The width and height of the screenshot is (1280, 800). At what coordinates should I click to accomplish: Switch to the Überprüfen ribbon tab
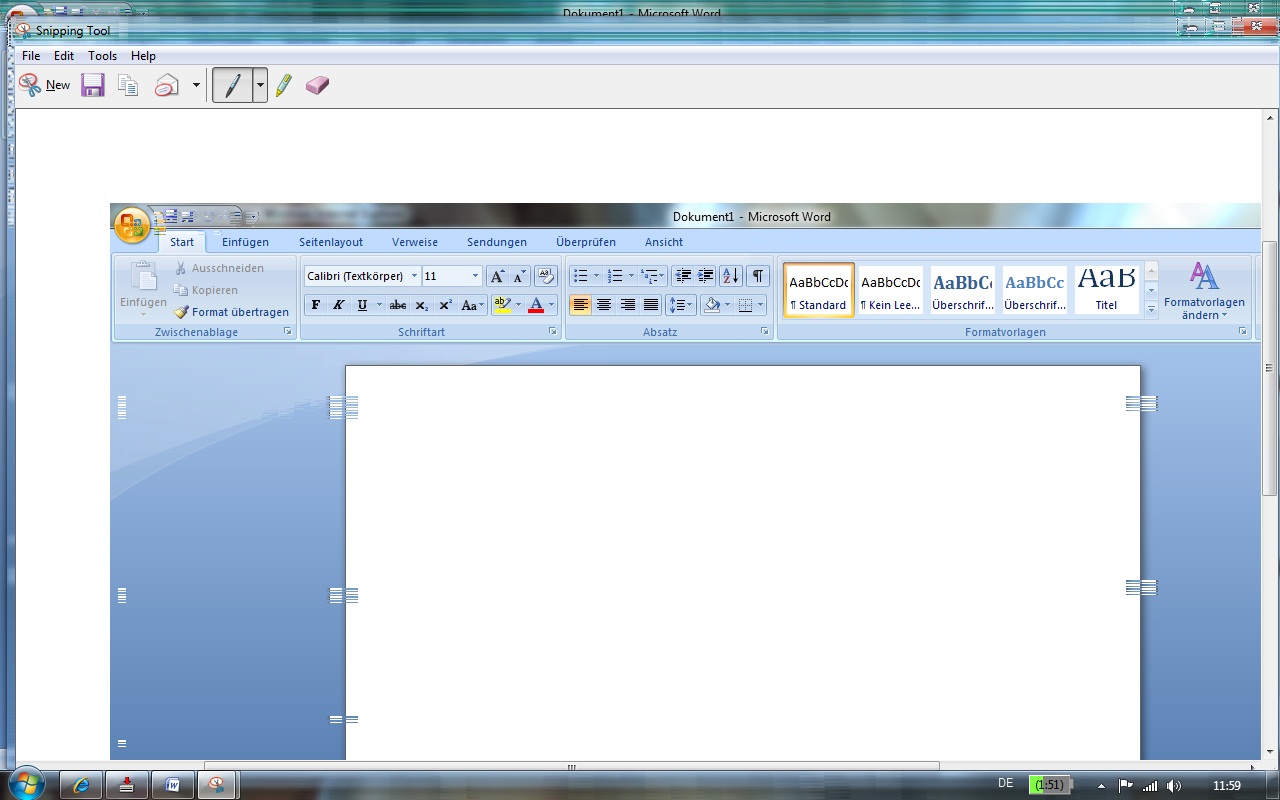pos(586,242)
